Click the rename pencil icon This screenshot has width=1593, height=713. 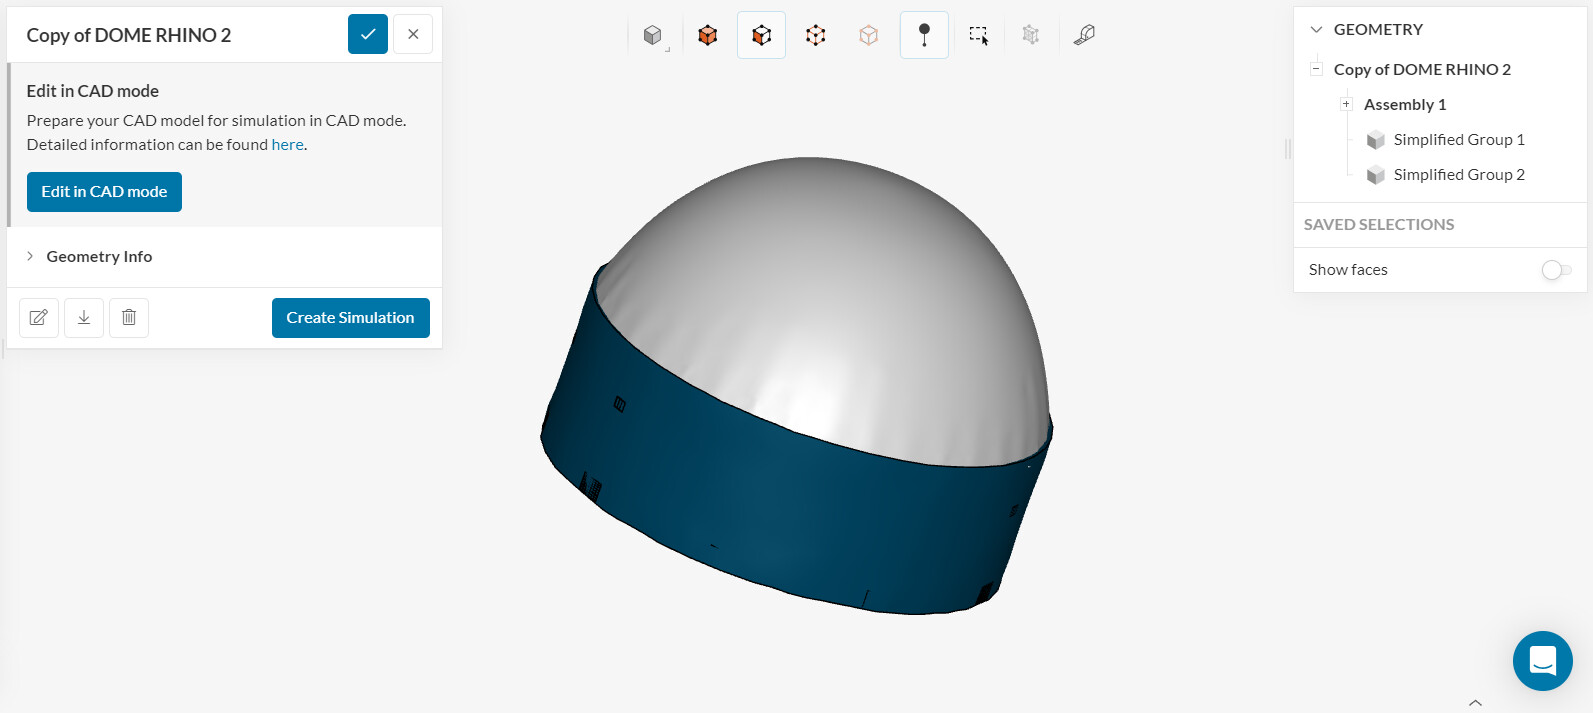point(39,318)
